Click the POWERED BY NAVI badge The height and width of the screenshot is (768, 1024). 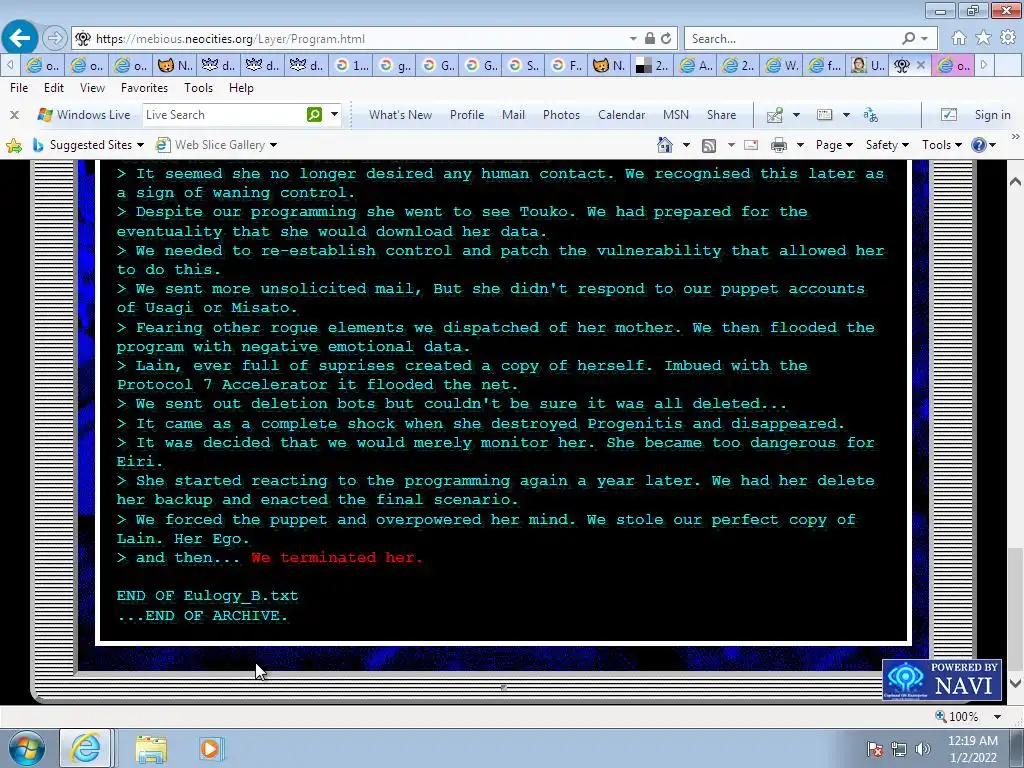942,680
